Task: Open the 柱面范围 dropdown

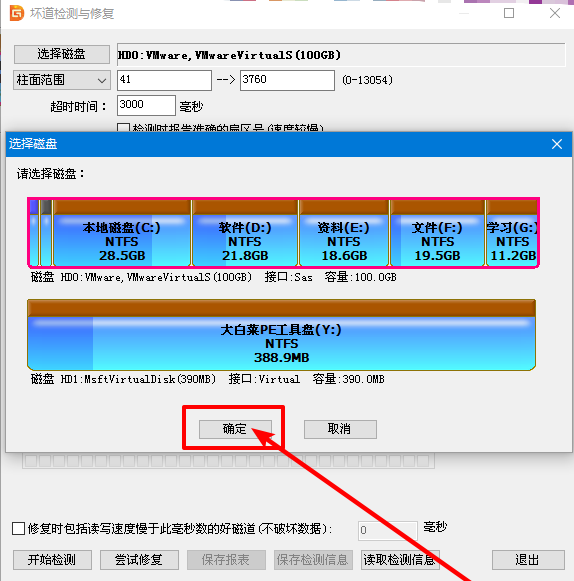Action: tap(62, 80)
